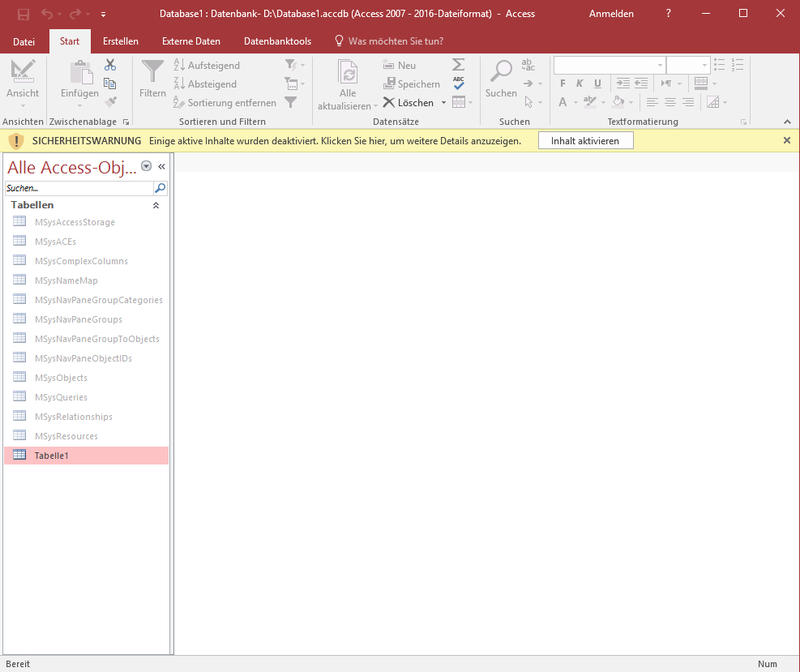The width and height of the screenshot is (800, 672).
Task: Click Neu record button
Action: pyautogui.click(x=399, y=65)
